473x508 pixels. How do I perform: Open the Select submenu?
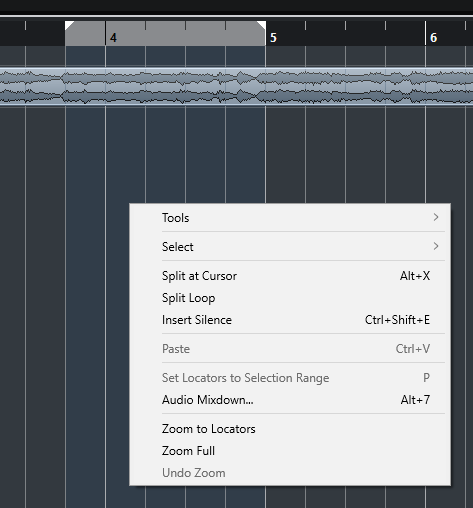coord(290,247)
